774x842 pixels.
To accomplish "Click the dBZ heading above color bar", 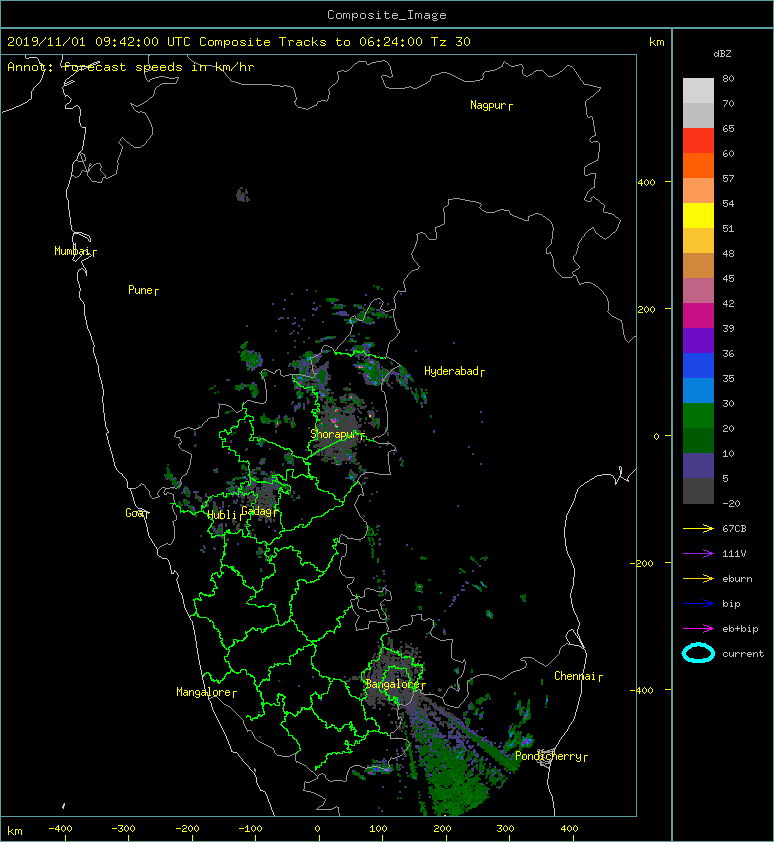I will [x=722, y=54].
